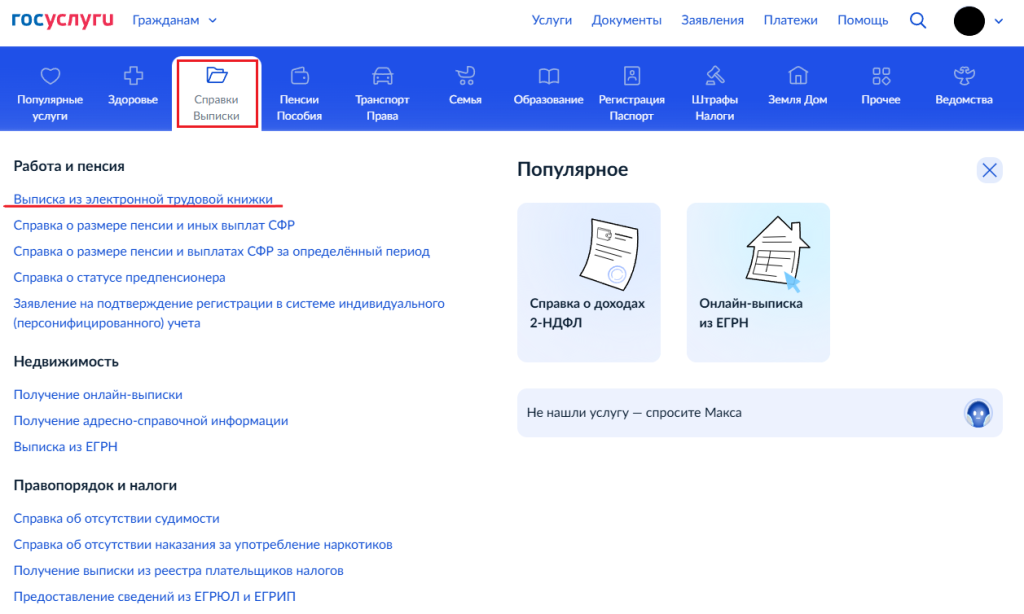This screenshot has height=614, width=1024.
Task: Open Получение выписки из реестра плательщиков налогов
Action: [x=178, y=571]
